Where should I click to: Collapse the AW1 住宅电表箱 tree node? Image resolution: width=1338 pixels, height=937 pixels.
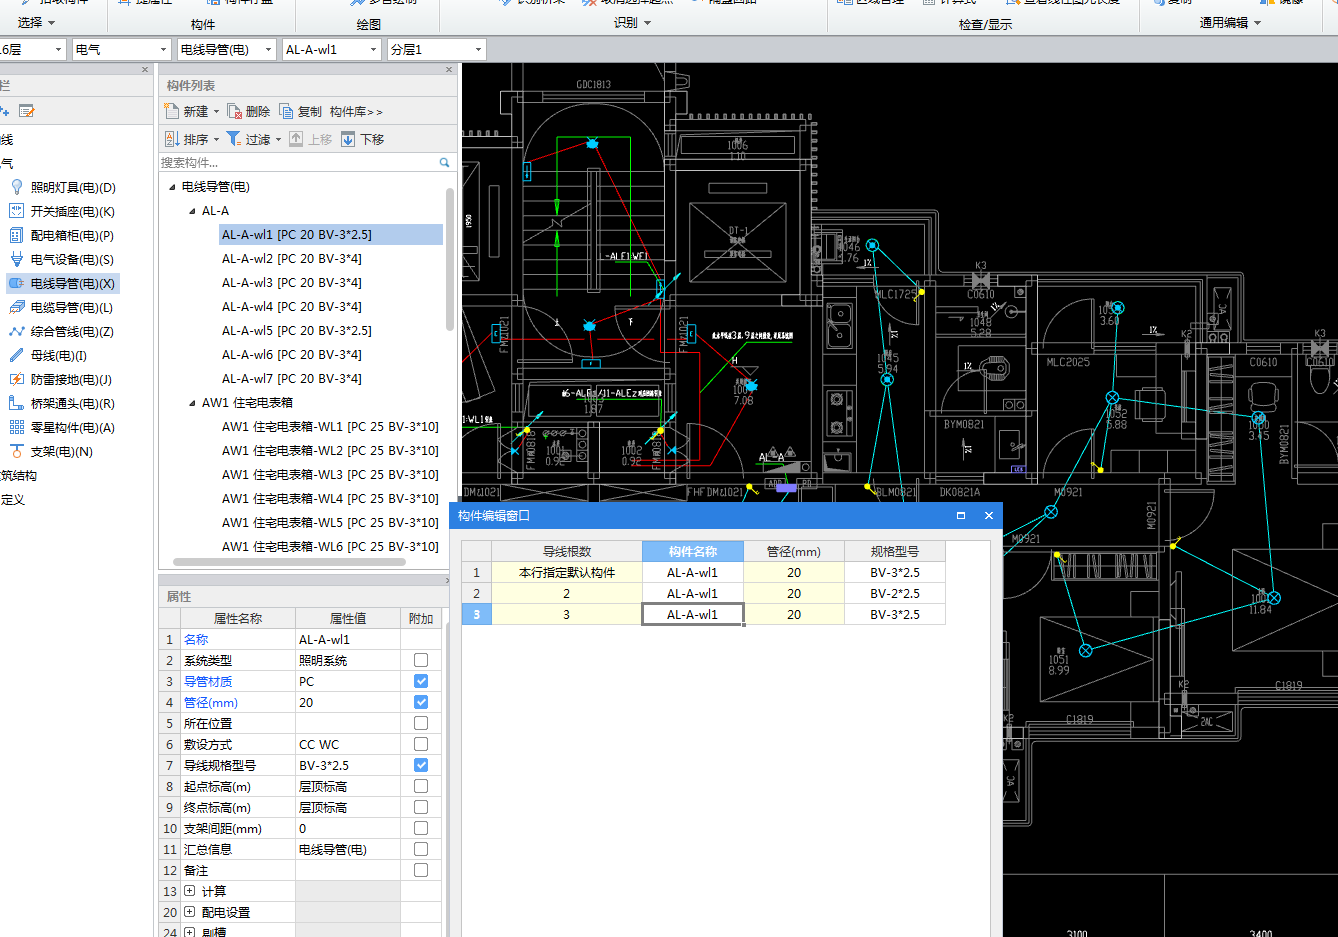click(x=193, y=403)
